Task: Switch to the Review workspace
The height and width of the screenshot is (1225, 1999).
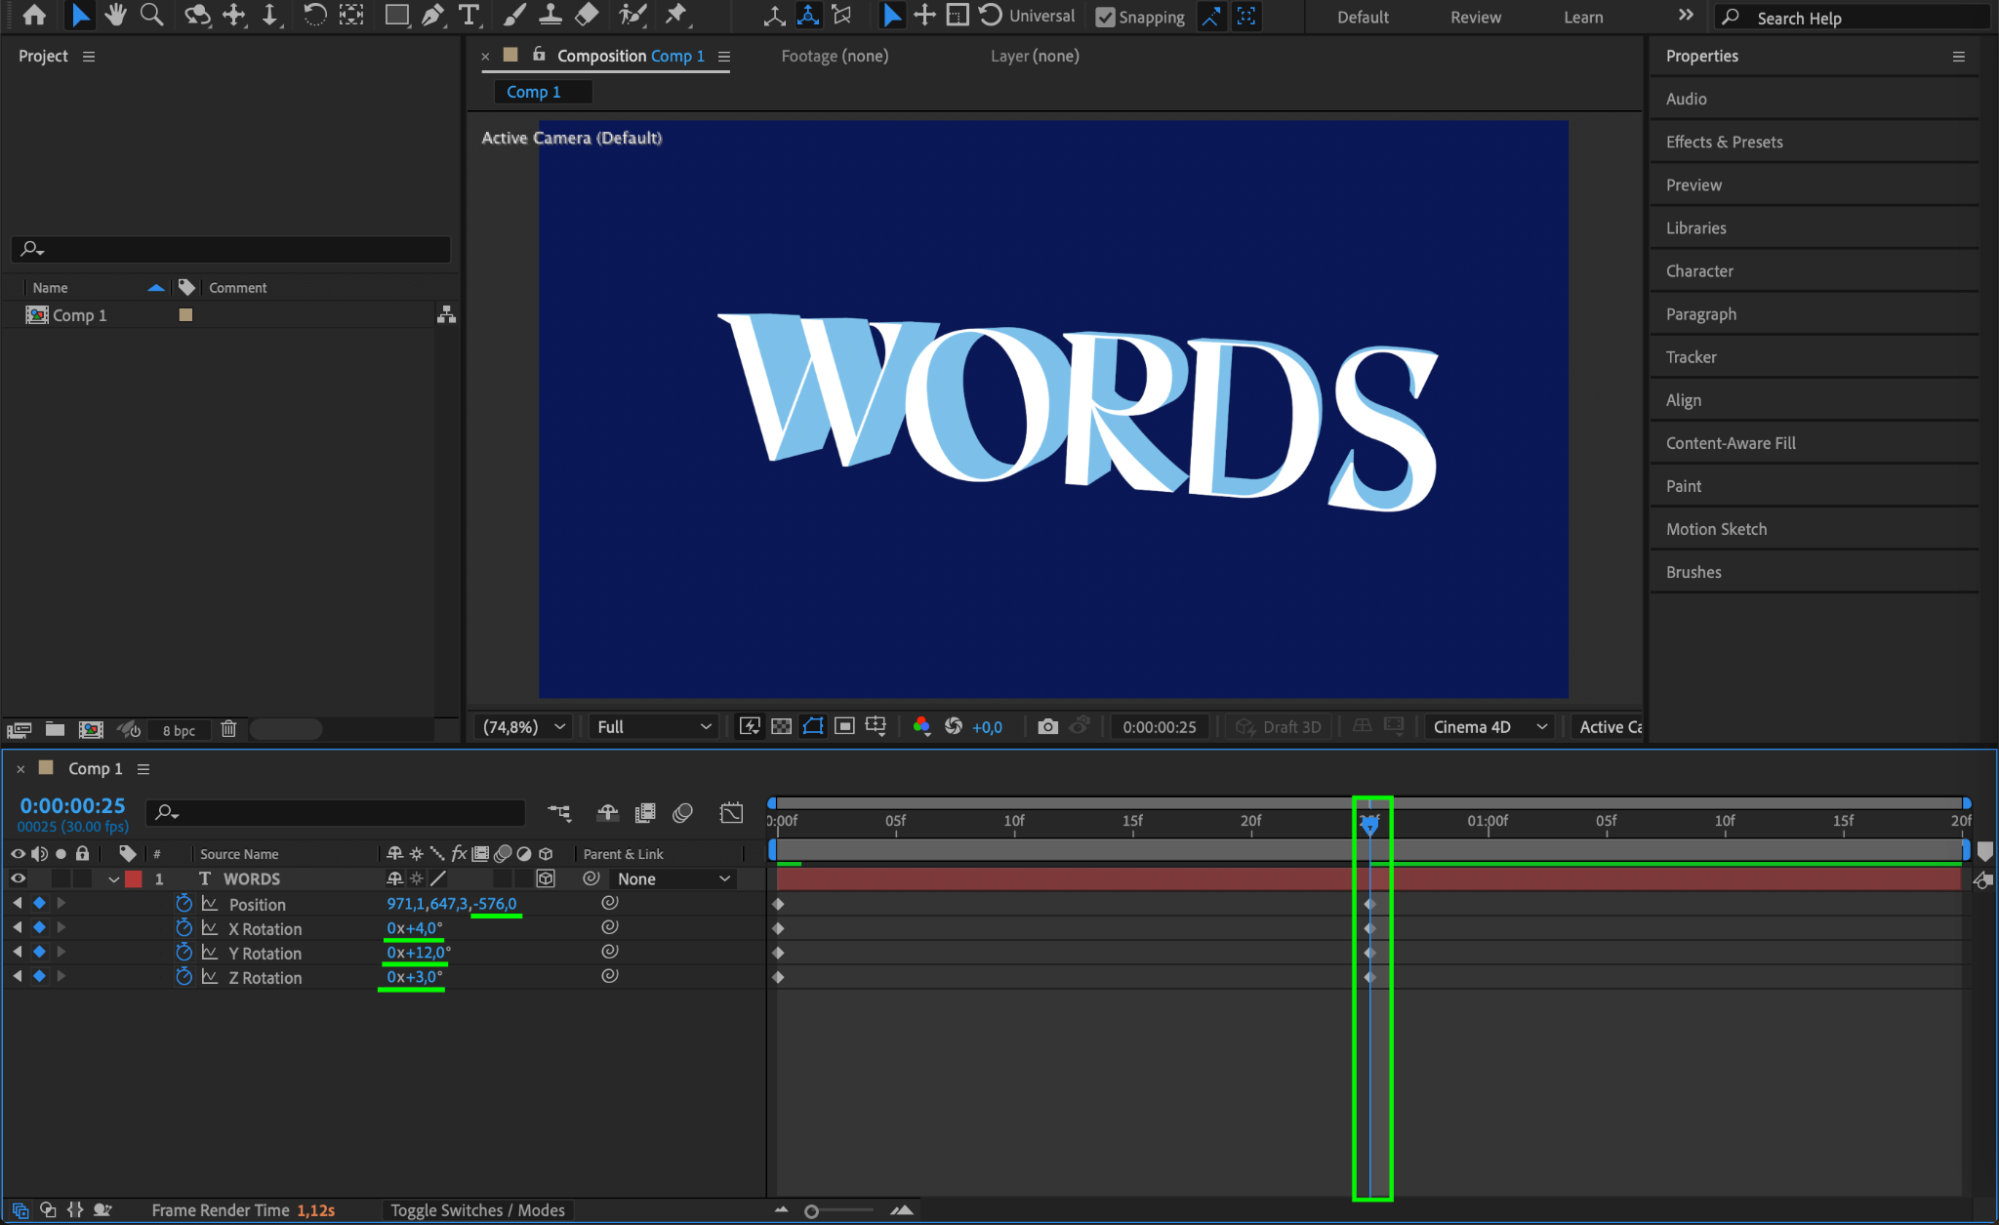Action: (1475, 17)
